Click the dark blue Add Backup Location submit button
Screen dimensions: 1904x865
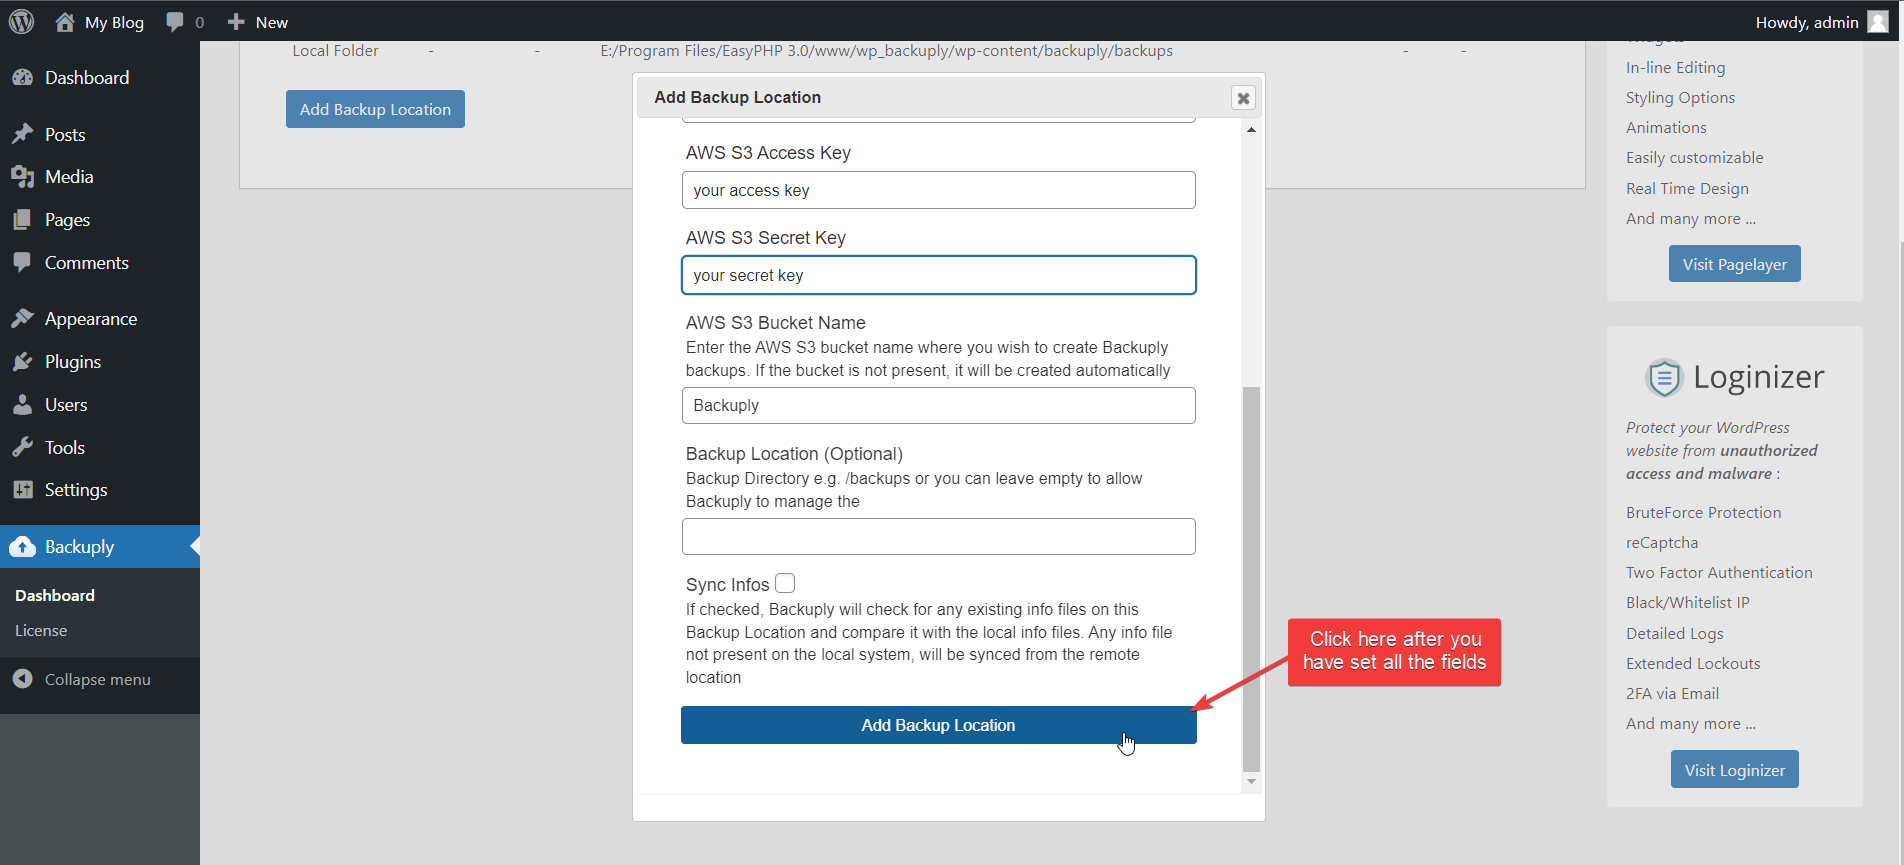coord(938,725)
